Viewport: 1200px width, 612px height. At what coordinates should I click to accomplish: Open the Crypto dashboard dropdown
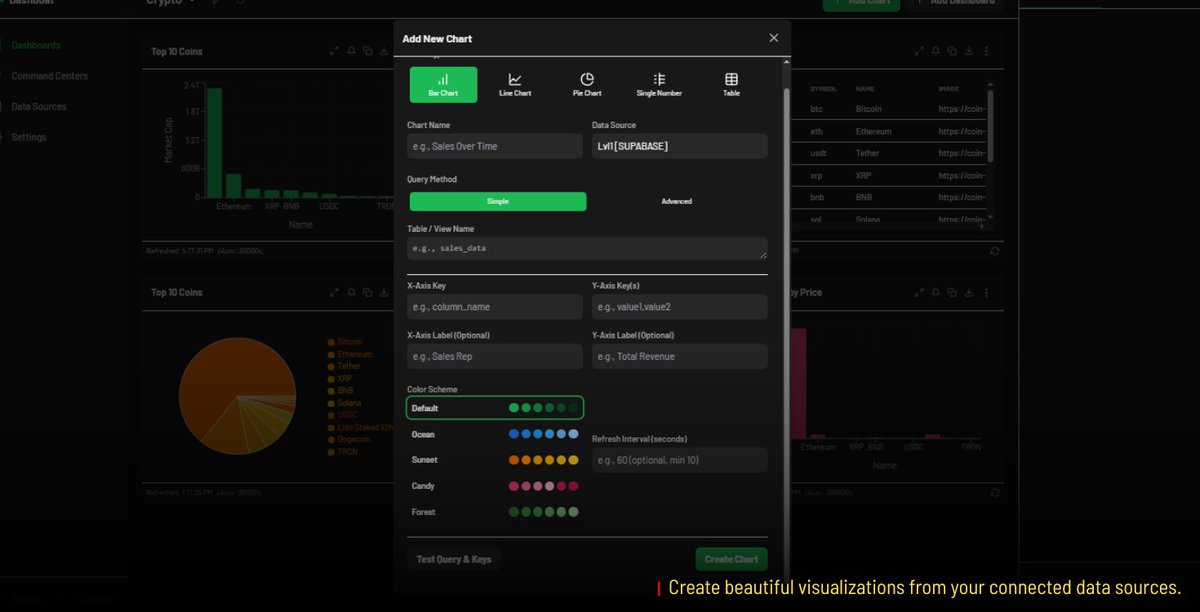coord(170,3)
